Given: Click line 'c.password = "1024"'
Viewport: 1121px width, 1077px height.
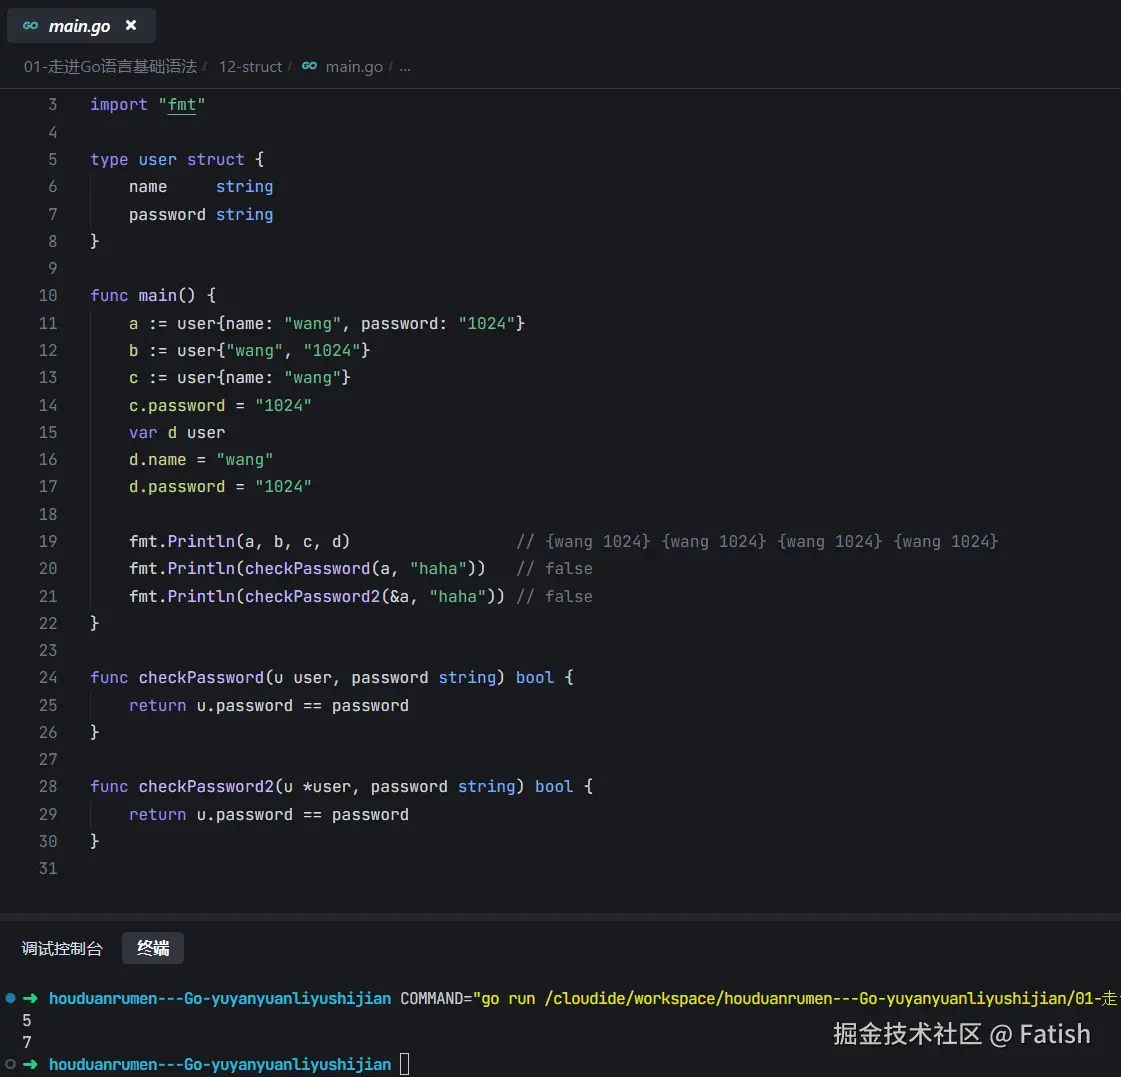Looking at the screenshot, I should (x=220, y=405).
